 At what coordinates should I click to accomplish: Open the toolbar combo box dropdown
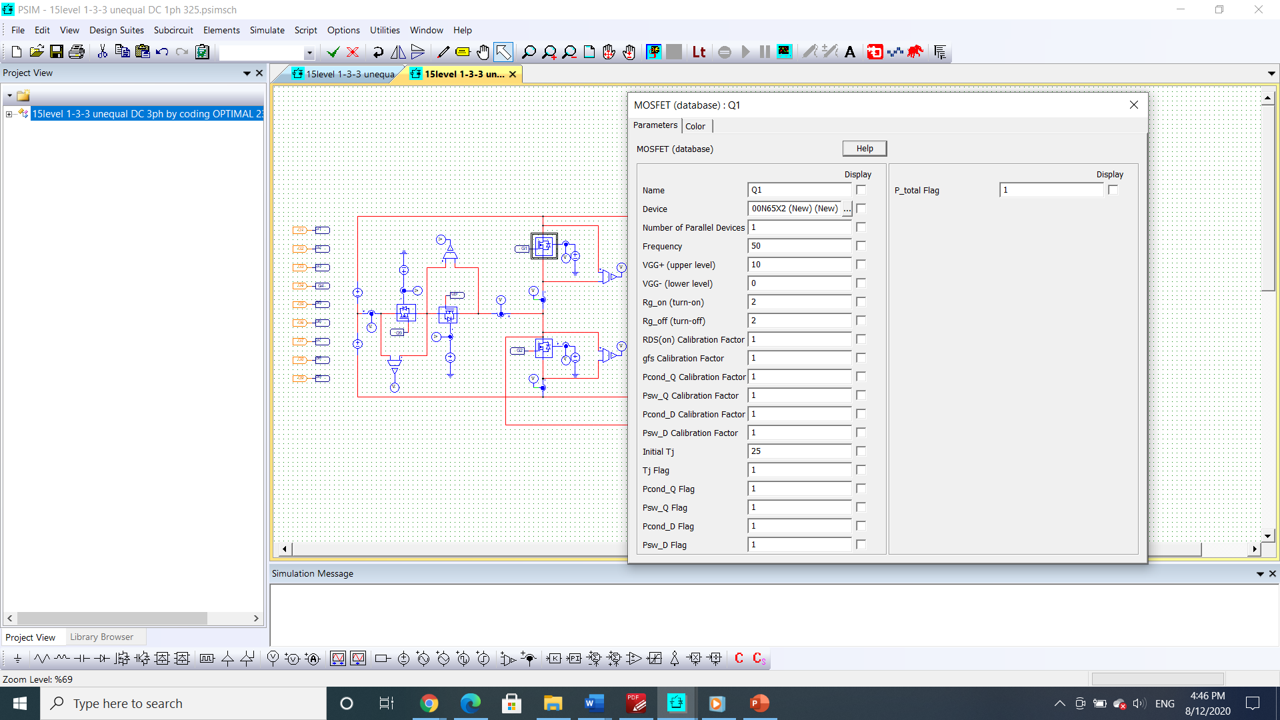309,52
